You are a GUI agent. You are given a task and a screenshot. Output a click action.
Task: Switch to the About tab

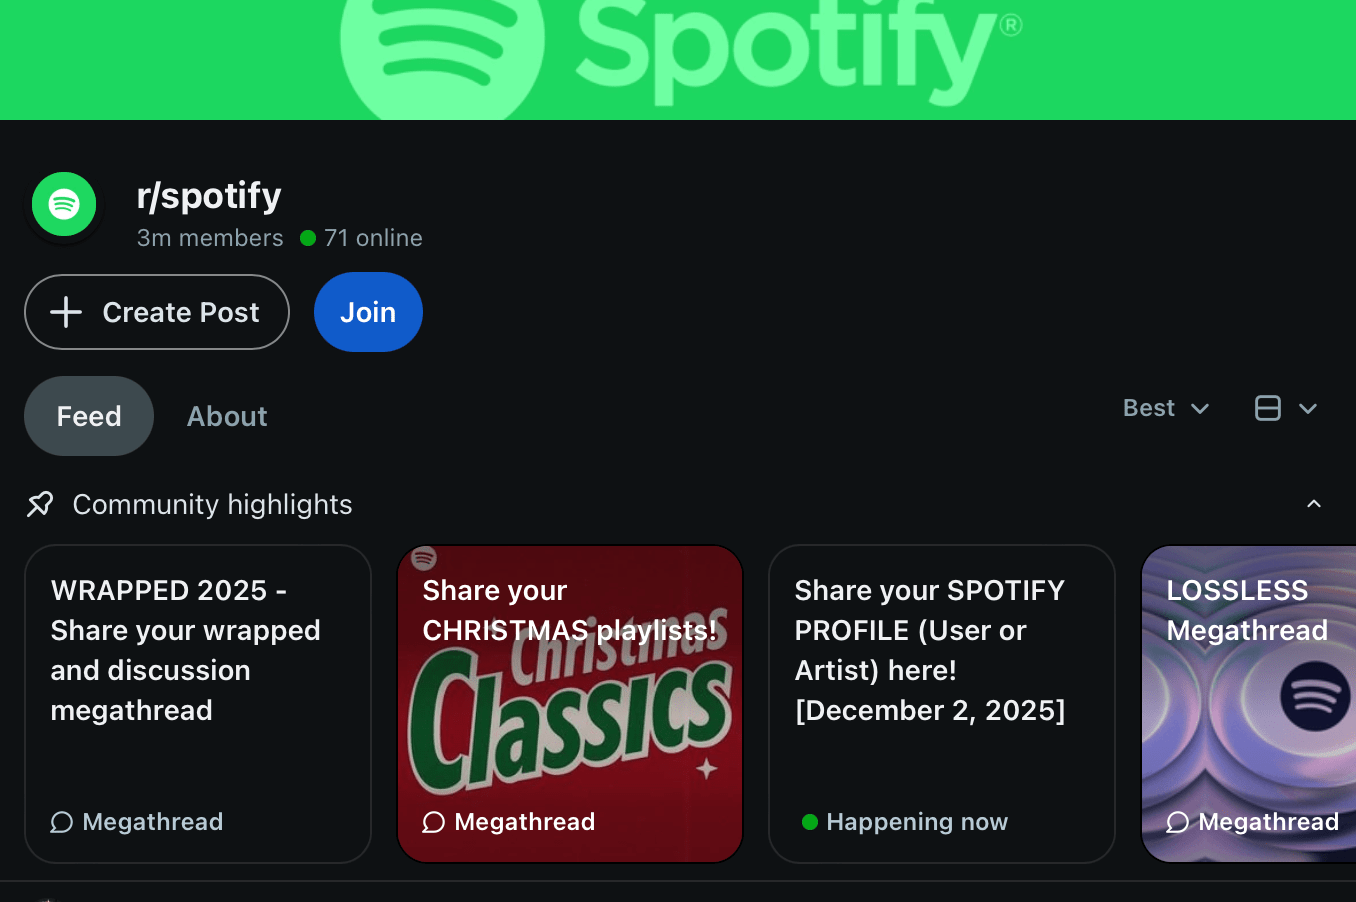pos(227,416)
